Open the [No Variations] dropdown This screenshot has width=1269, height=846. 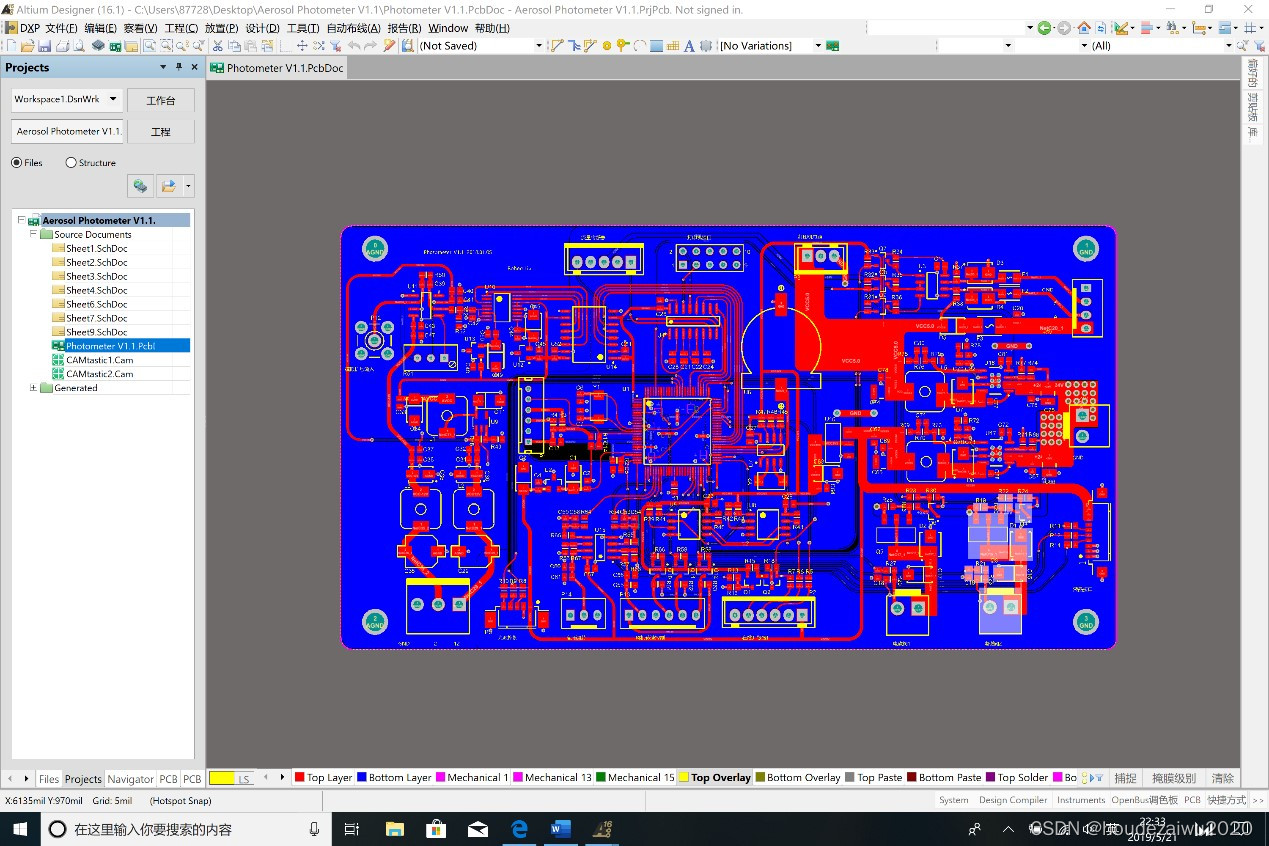click(x=818, y=46)
